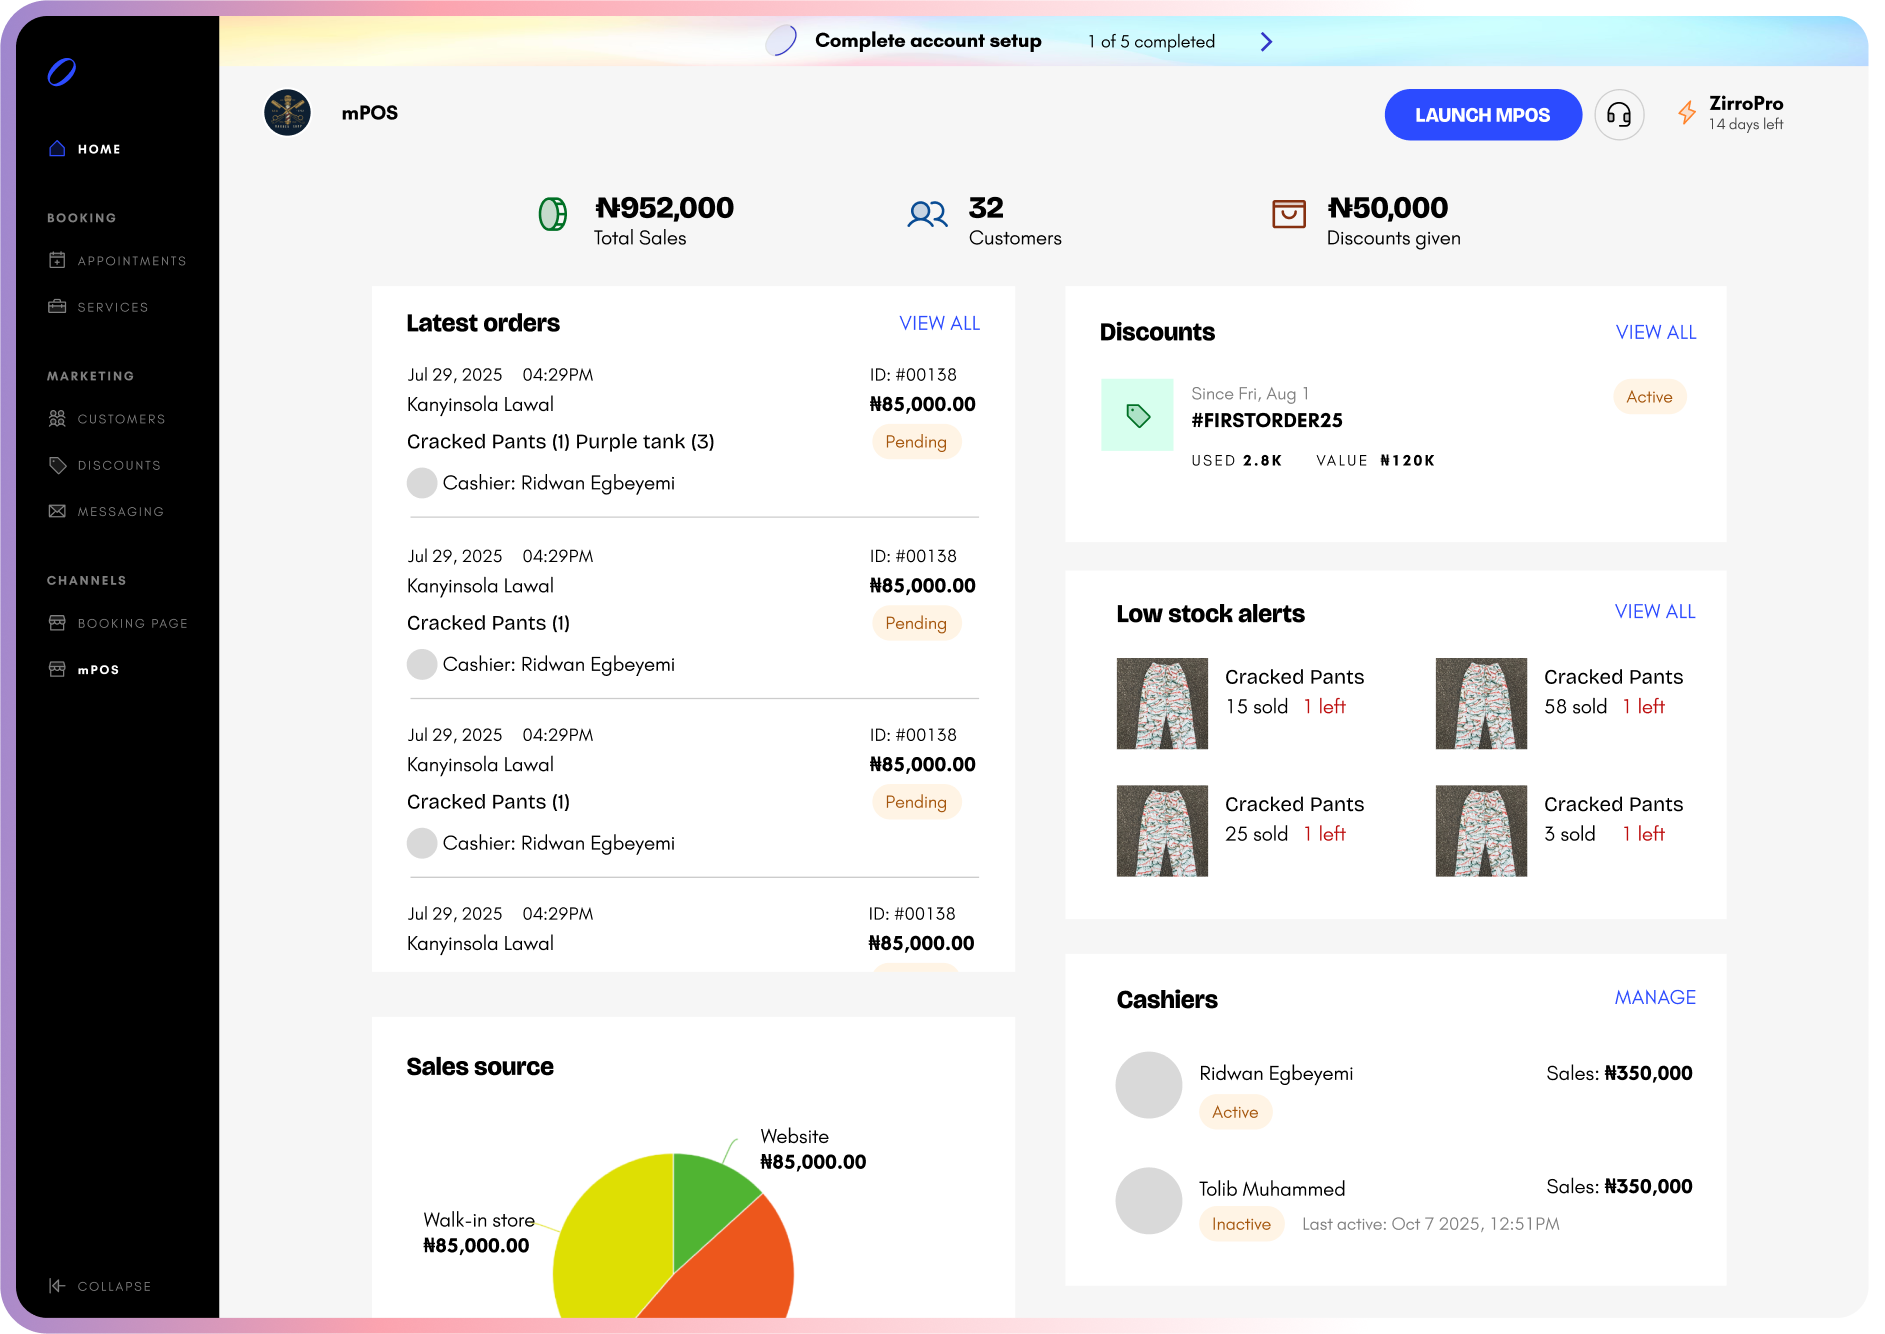Expand the account setup banner with the arrow

pyautogui.click(x=1266, y=41)
